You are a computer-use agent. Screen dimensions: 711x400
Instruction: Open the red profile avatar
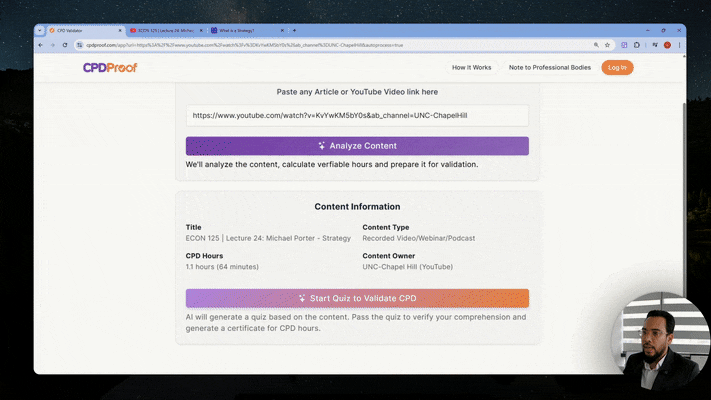click(667, 45)
